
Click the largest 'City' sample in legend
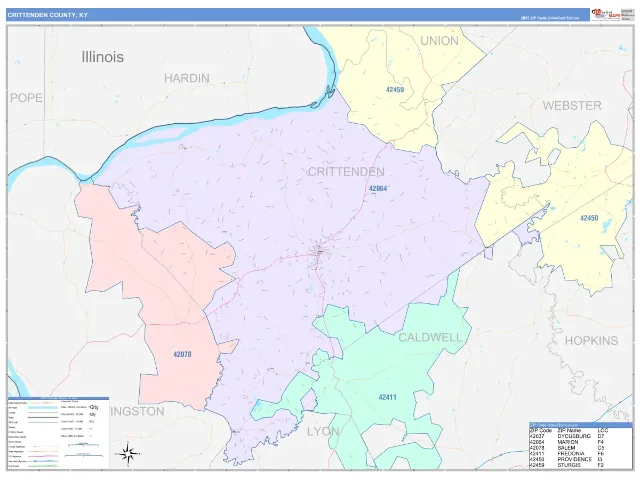tap(93, 407)
